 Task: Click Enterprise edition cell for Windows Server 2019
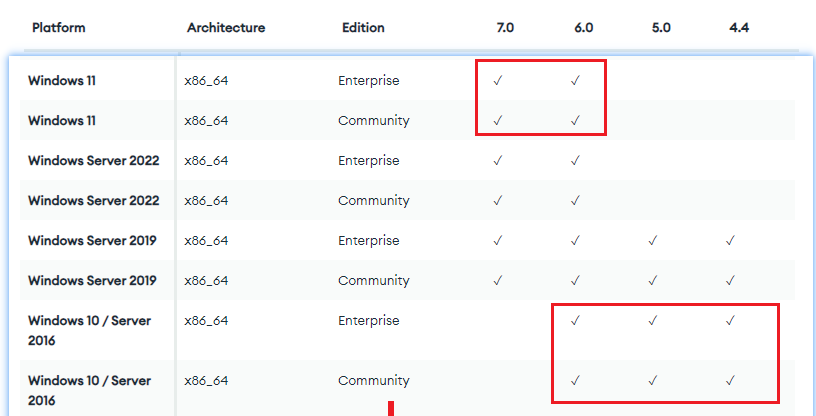pos(369,241)
